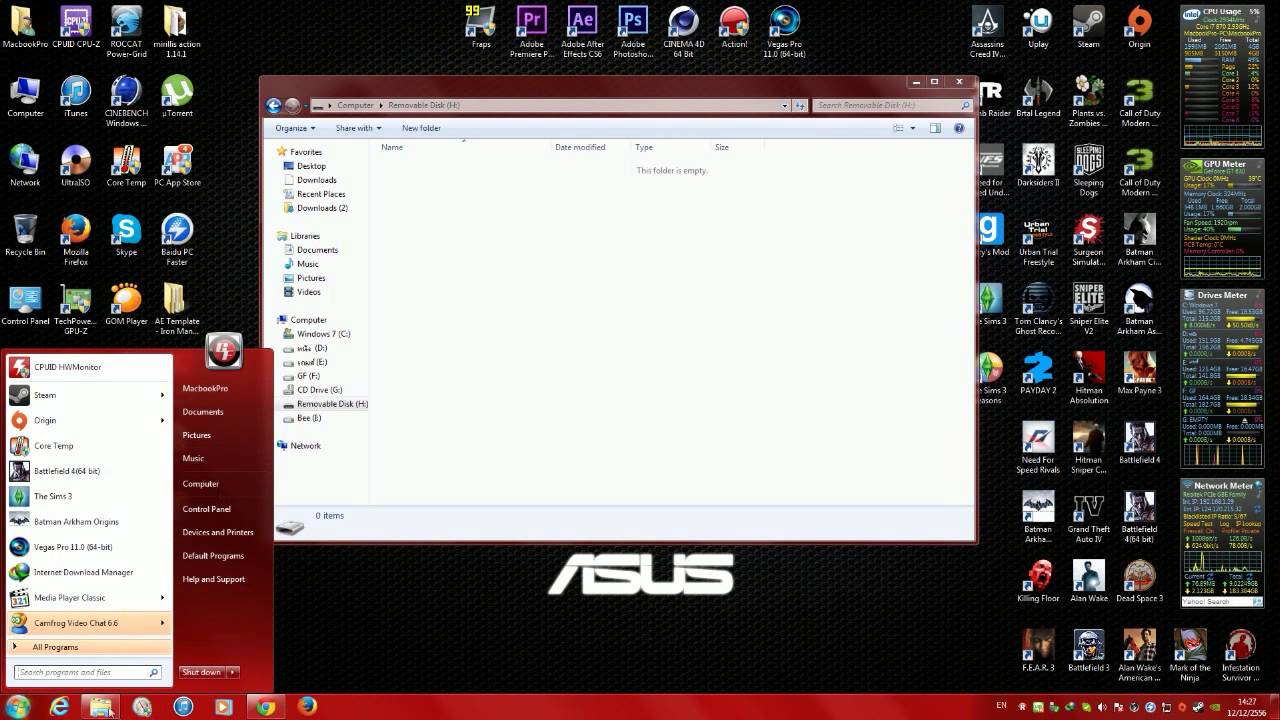Click the Windows Start orb

coord(18,707)
